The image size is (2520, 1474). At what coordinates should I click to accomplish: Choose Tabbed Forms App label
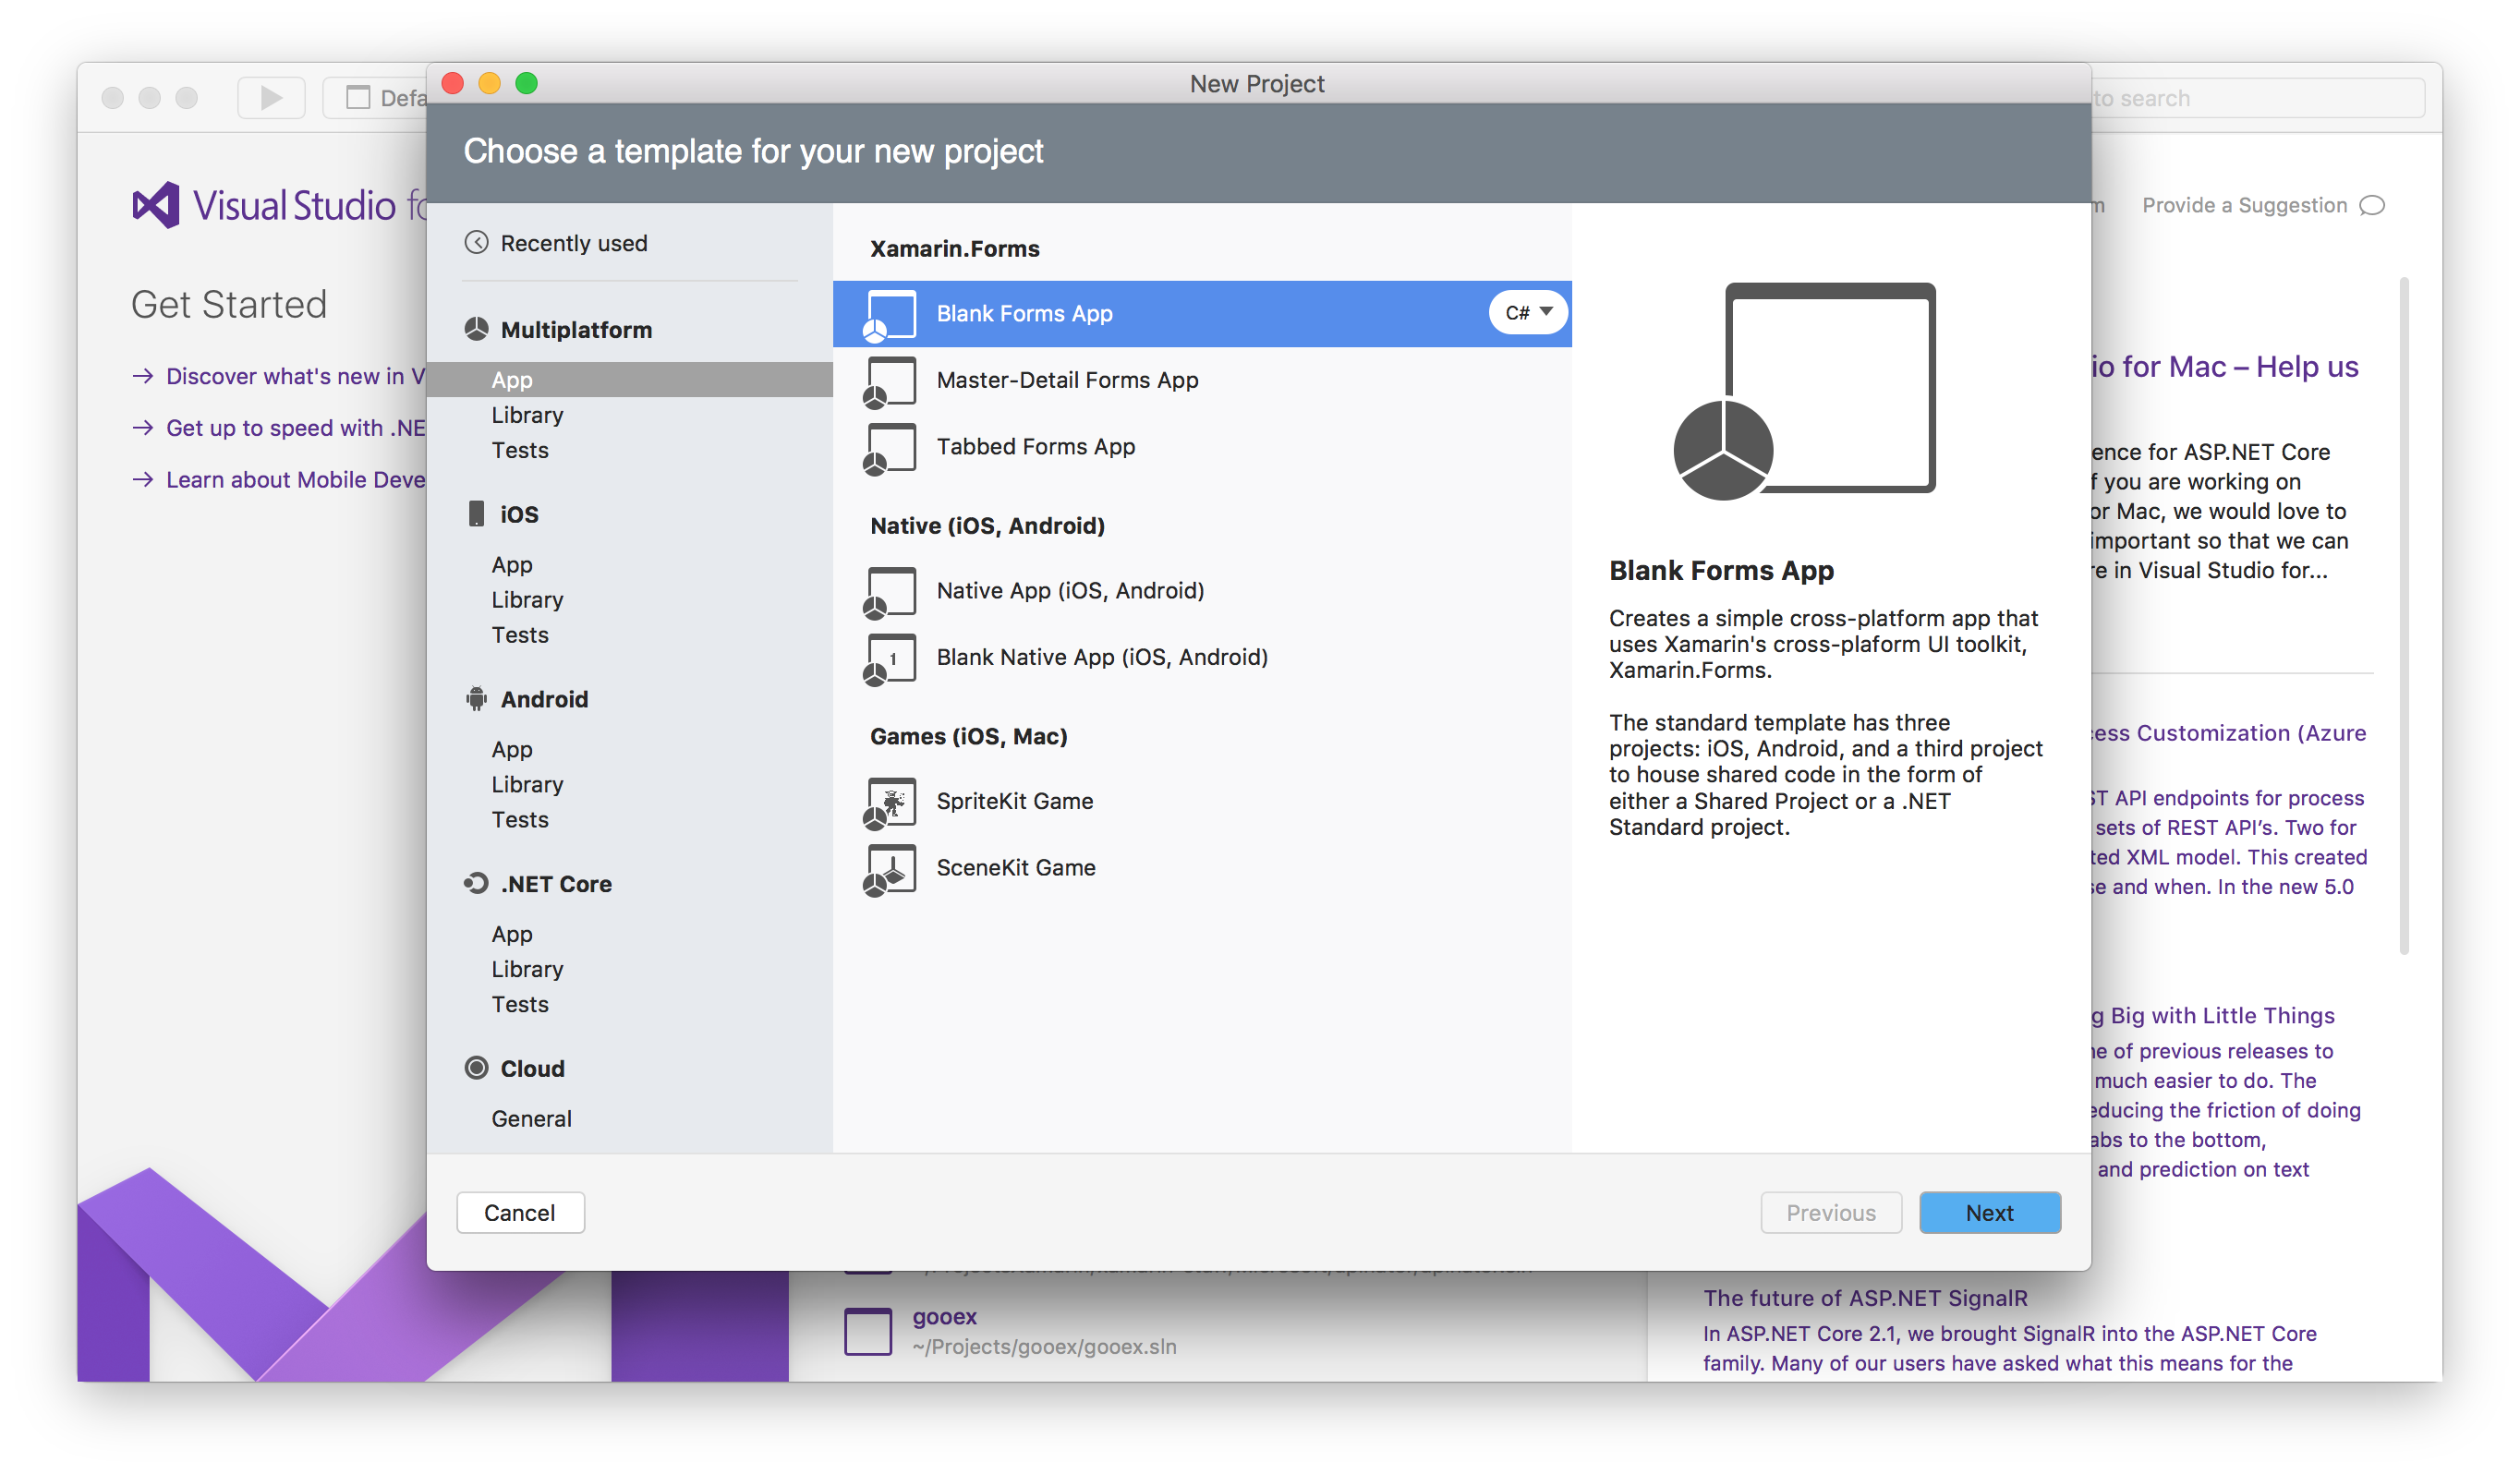point(1036,447)
